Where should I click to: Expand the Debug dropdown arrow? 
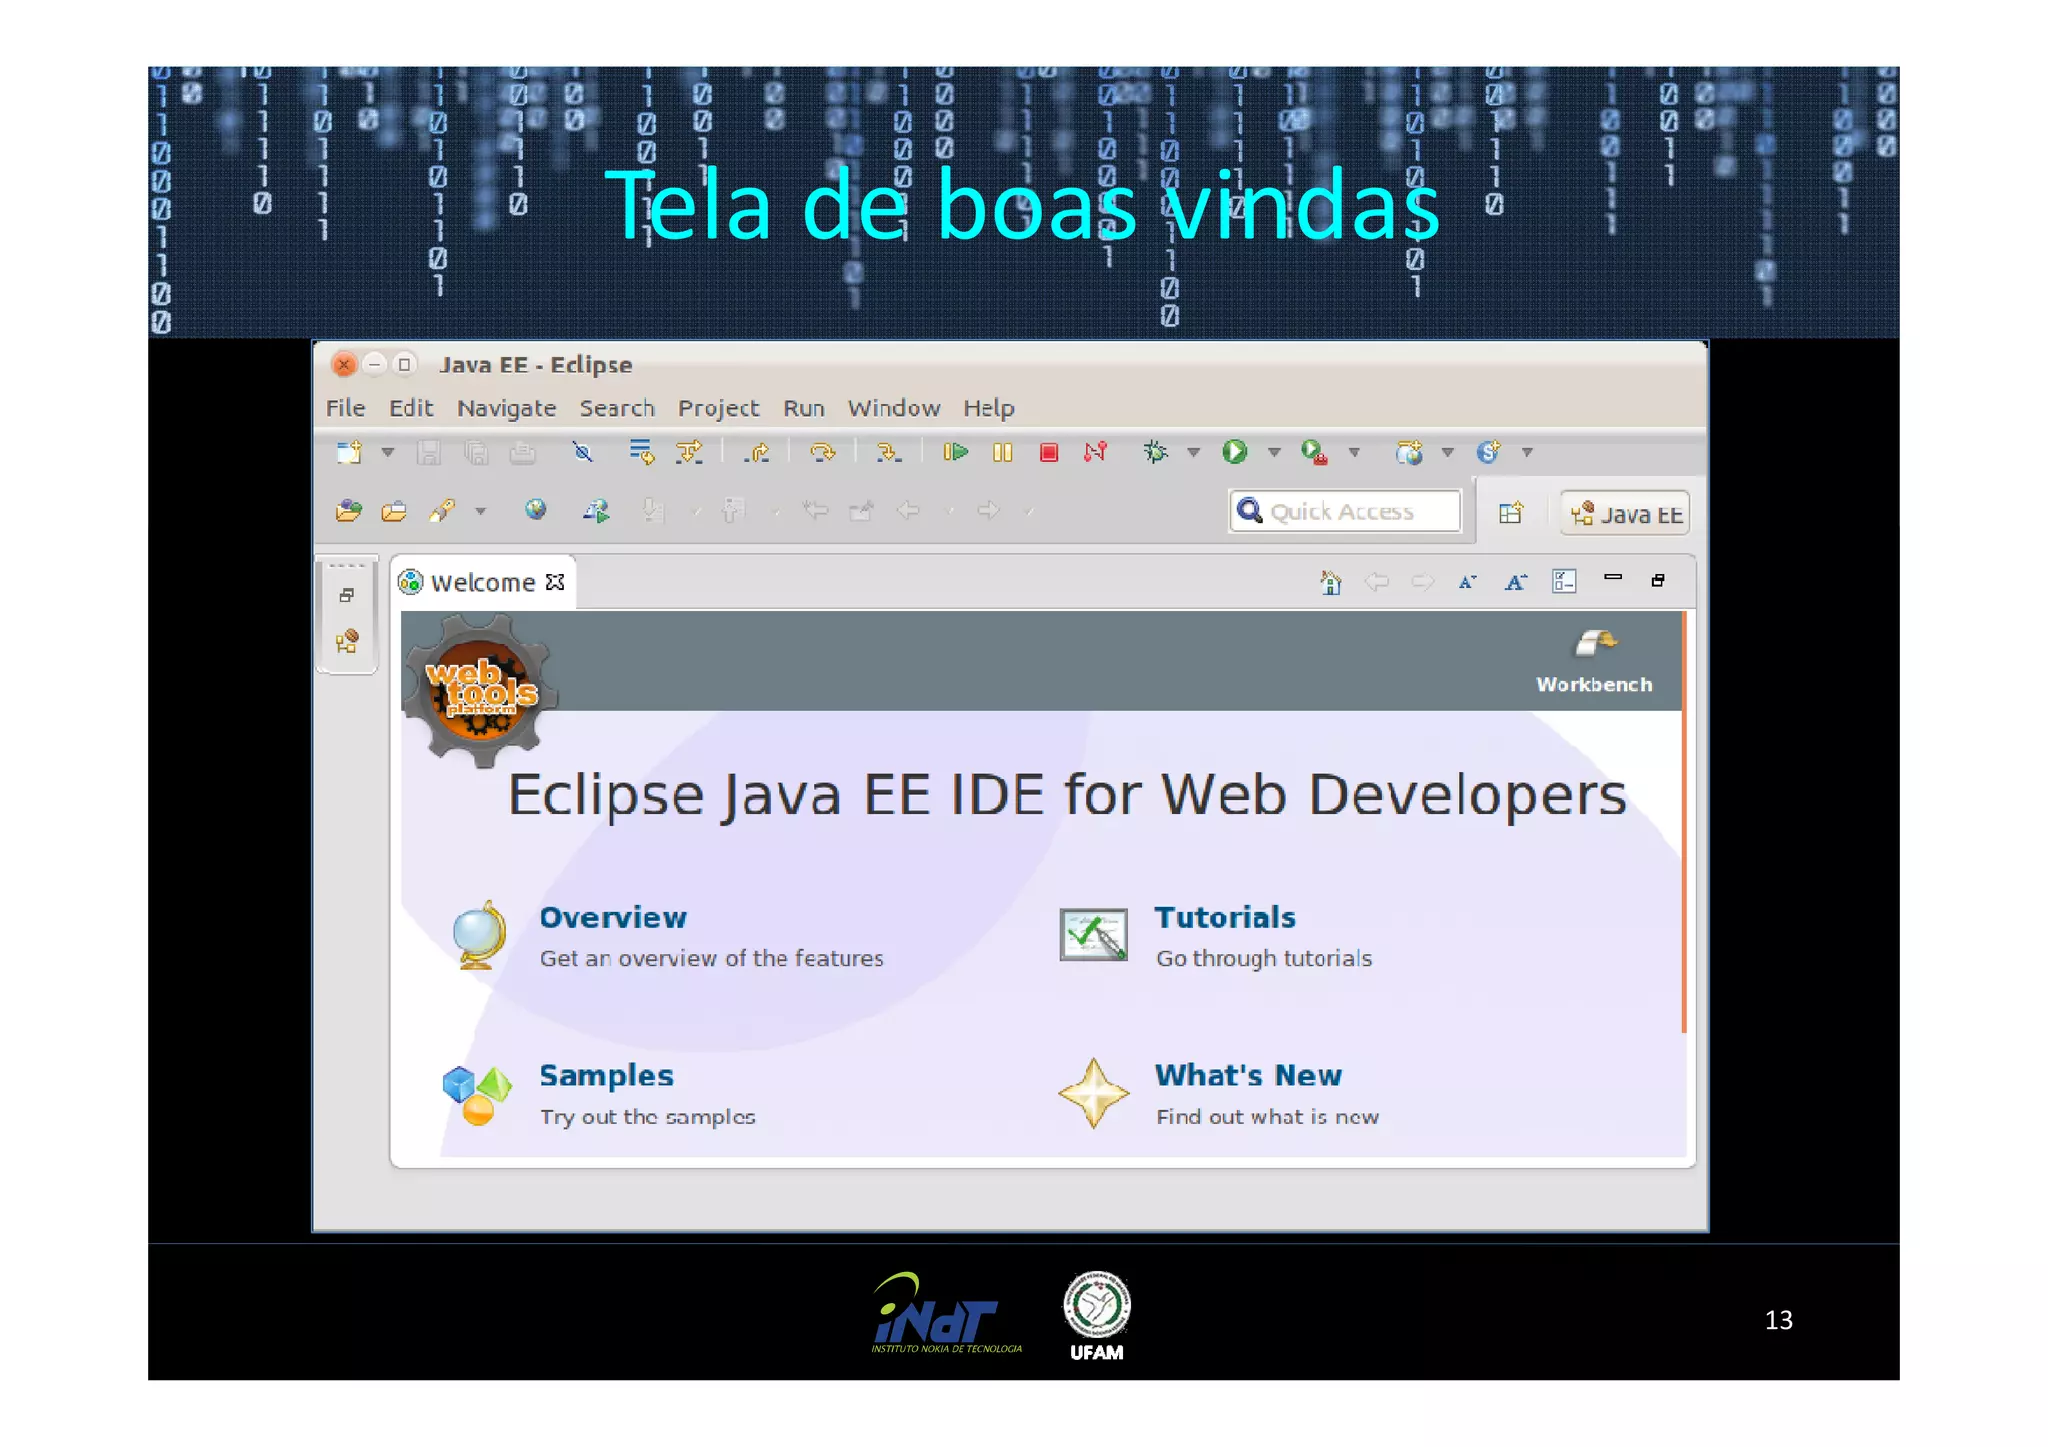coord(1193,452)
